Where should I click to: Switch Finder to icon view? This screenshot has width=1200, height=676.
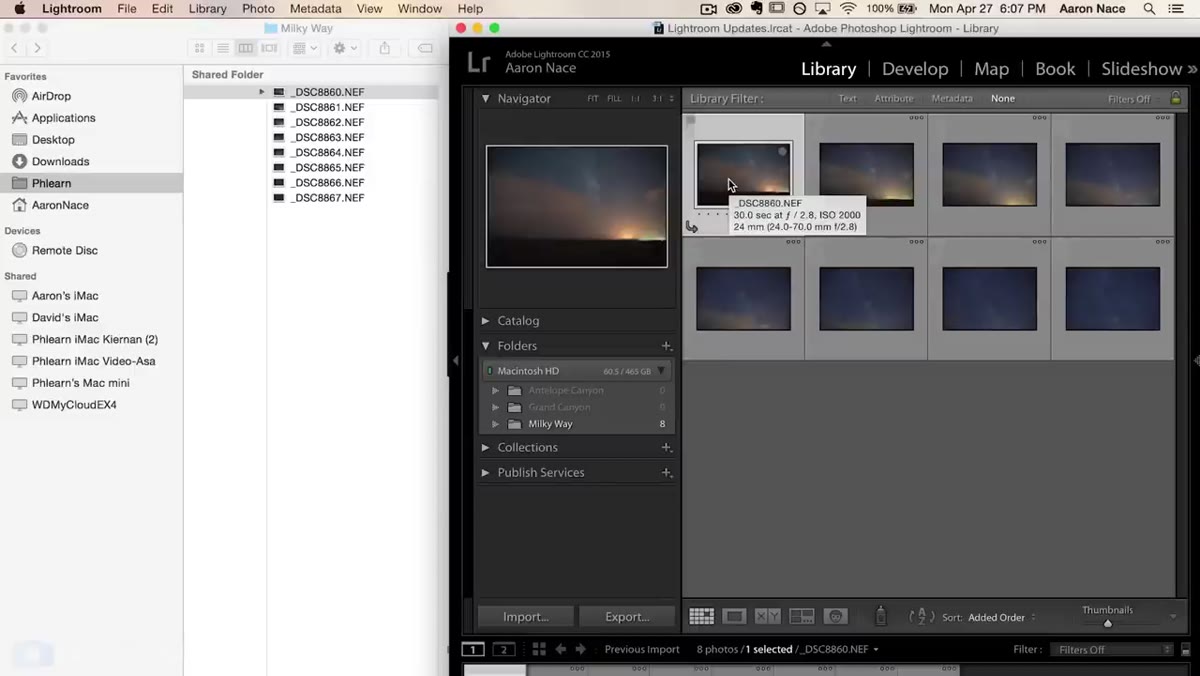point(200,48)
